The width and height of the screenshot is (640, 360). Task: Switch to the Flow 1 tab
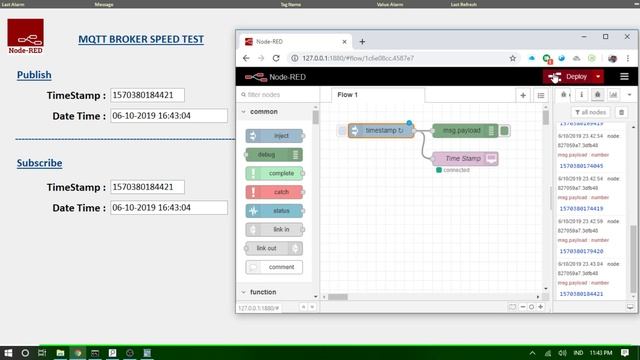click(378, 95)
